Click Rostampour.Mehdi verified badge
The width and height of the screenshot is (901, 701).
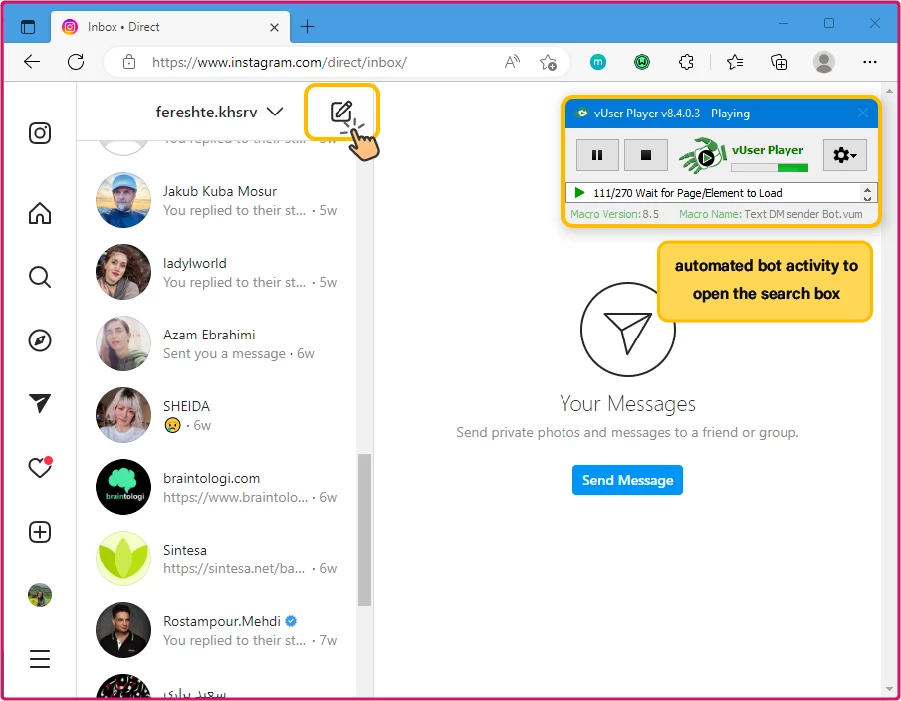tap(291, 621)
